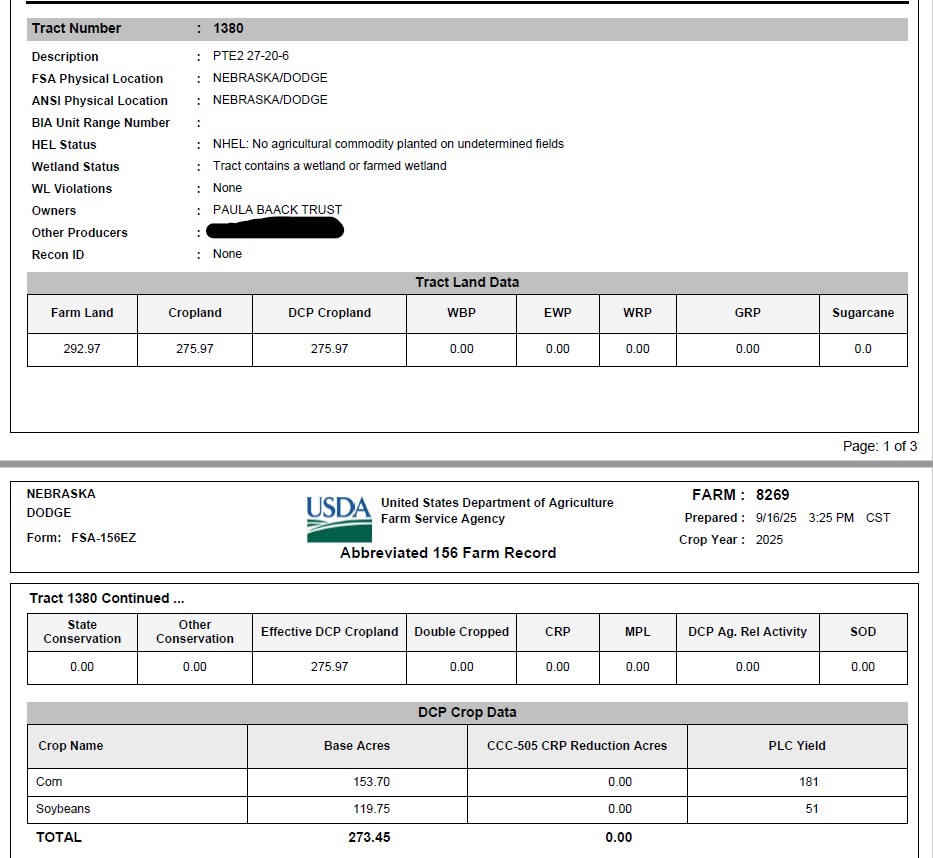Click the Tract Land Data section header

point(467,282)
